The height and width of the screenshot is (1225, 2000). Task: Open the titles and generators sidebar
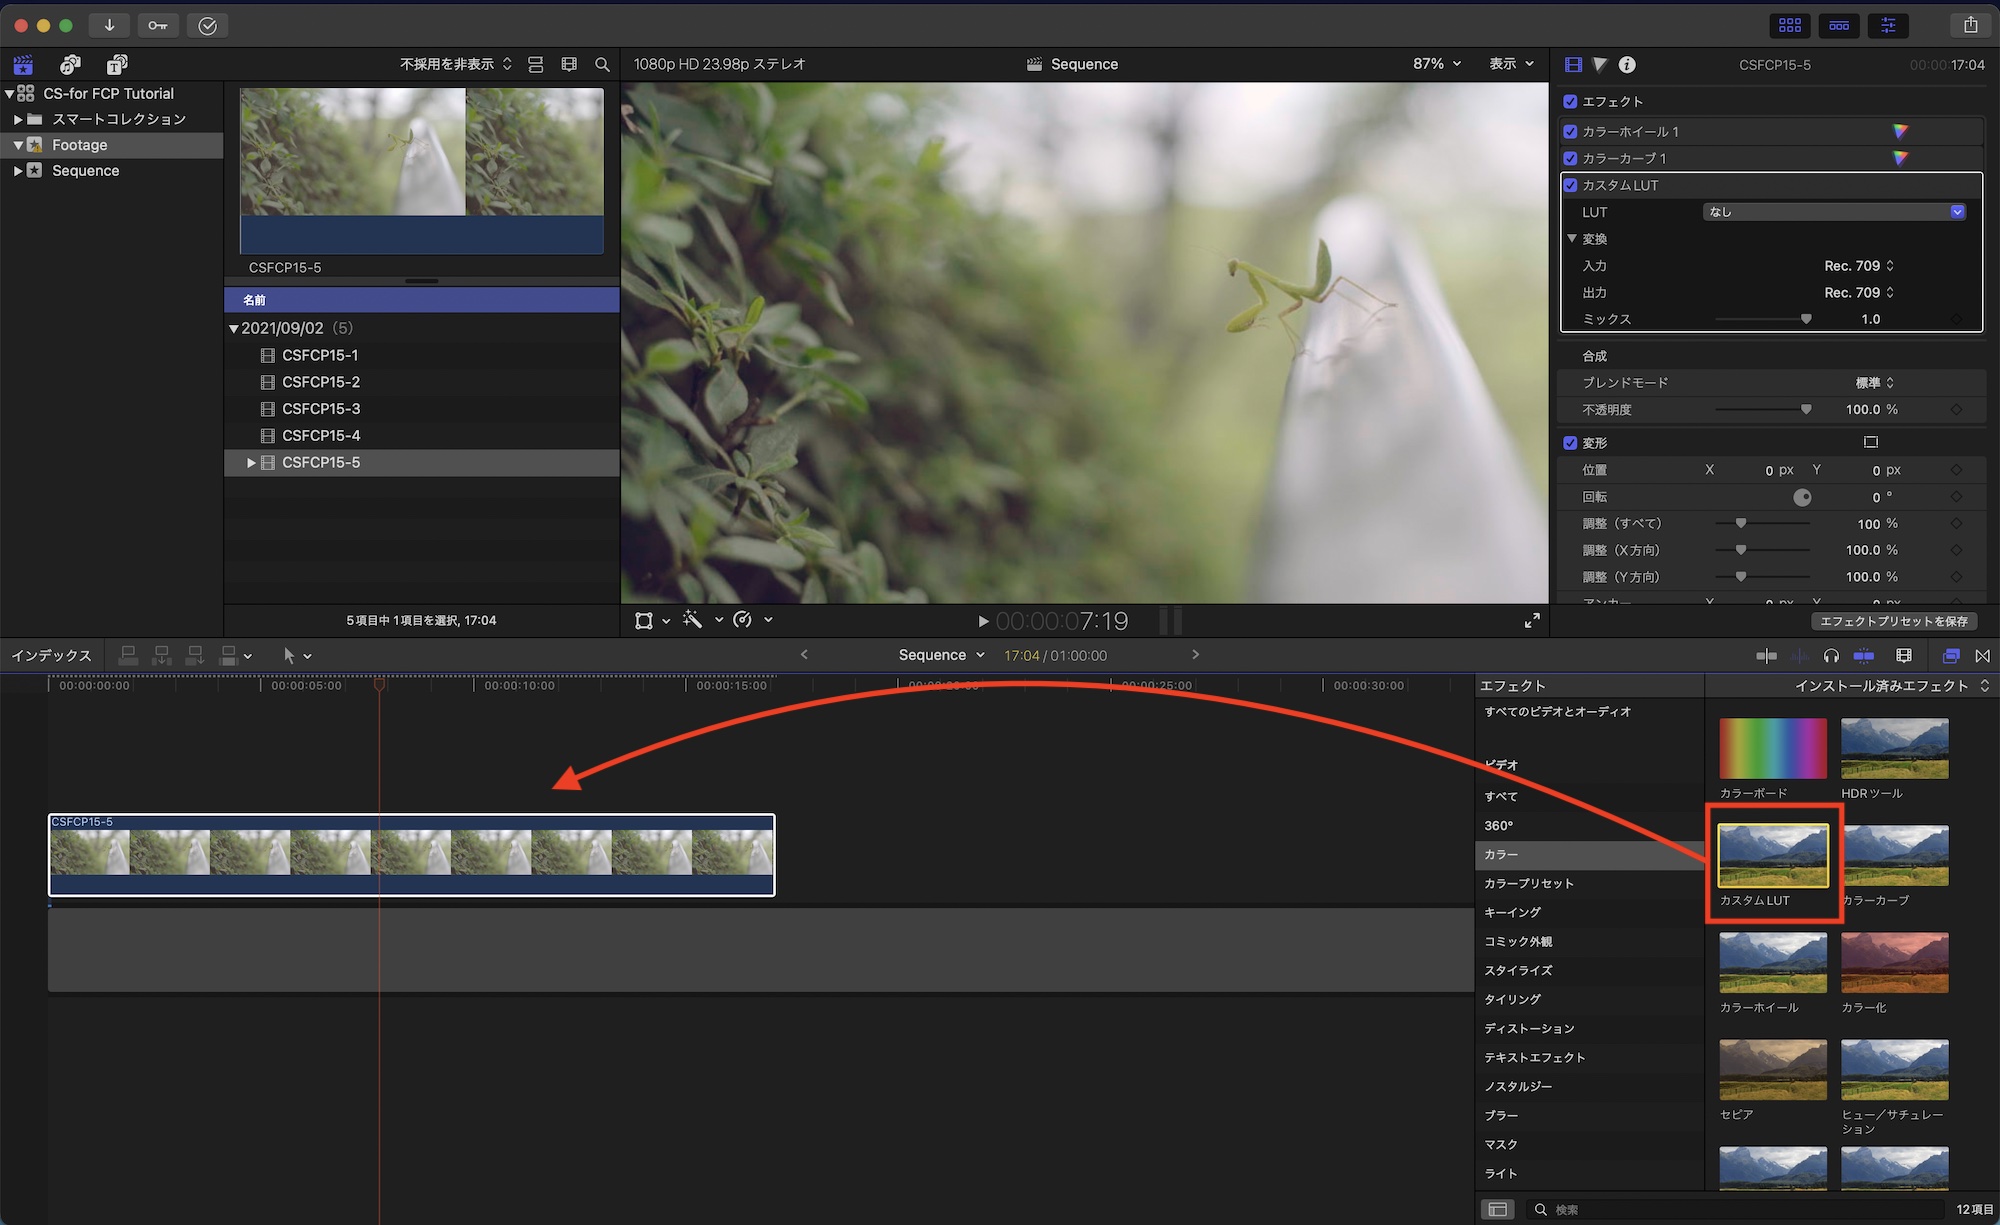pyautogui.click(x=117, y=64)
